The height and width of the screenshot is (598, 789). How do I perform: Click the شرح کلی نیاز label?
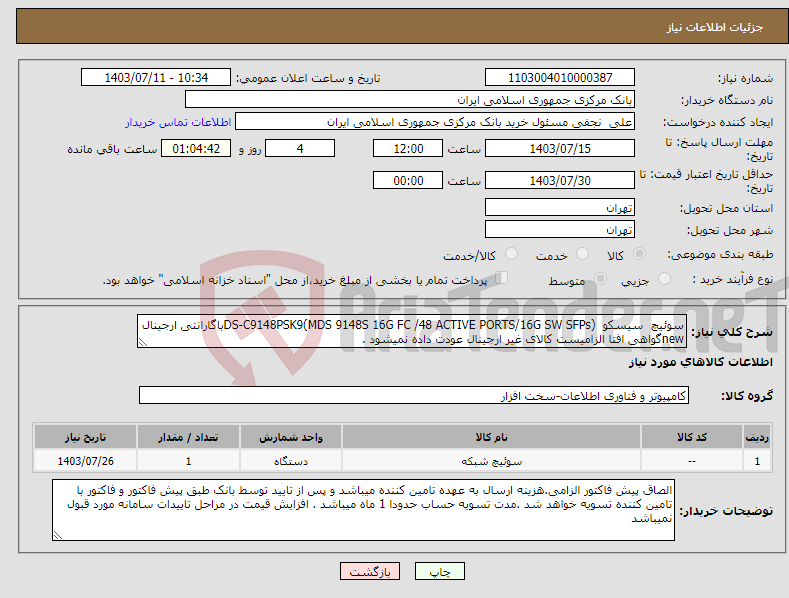tap(733, 332)
